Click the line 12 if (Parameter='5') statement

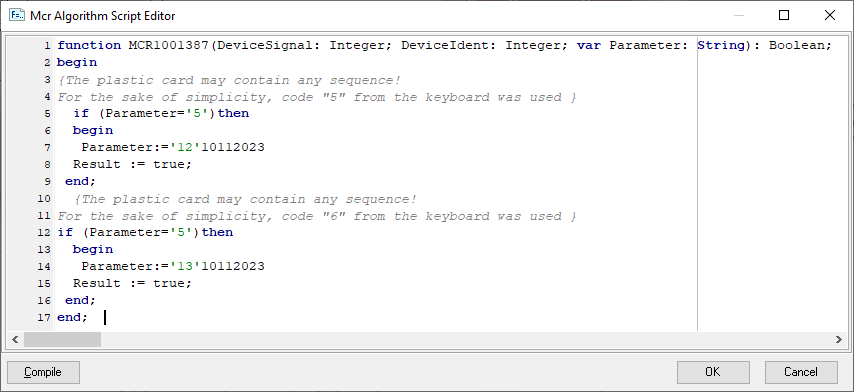click(145, 232)
